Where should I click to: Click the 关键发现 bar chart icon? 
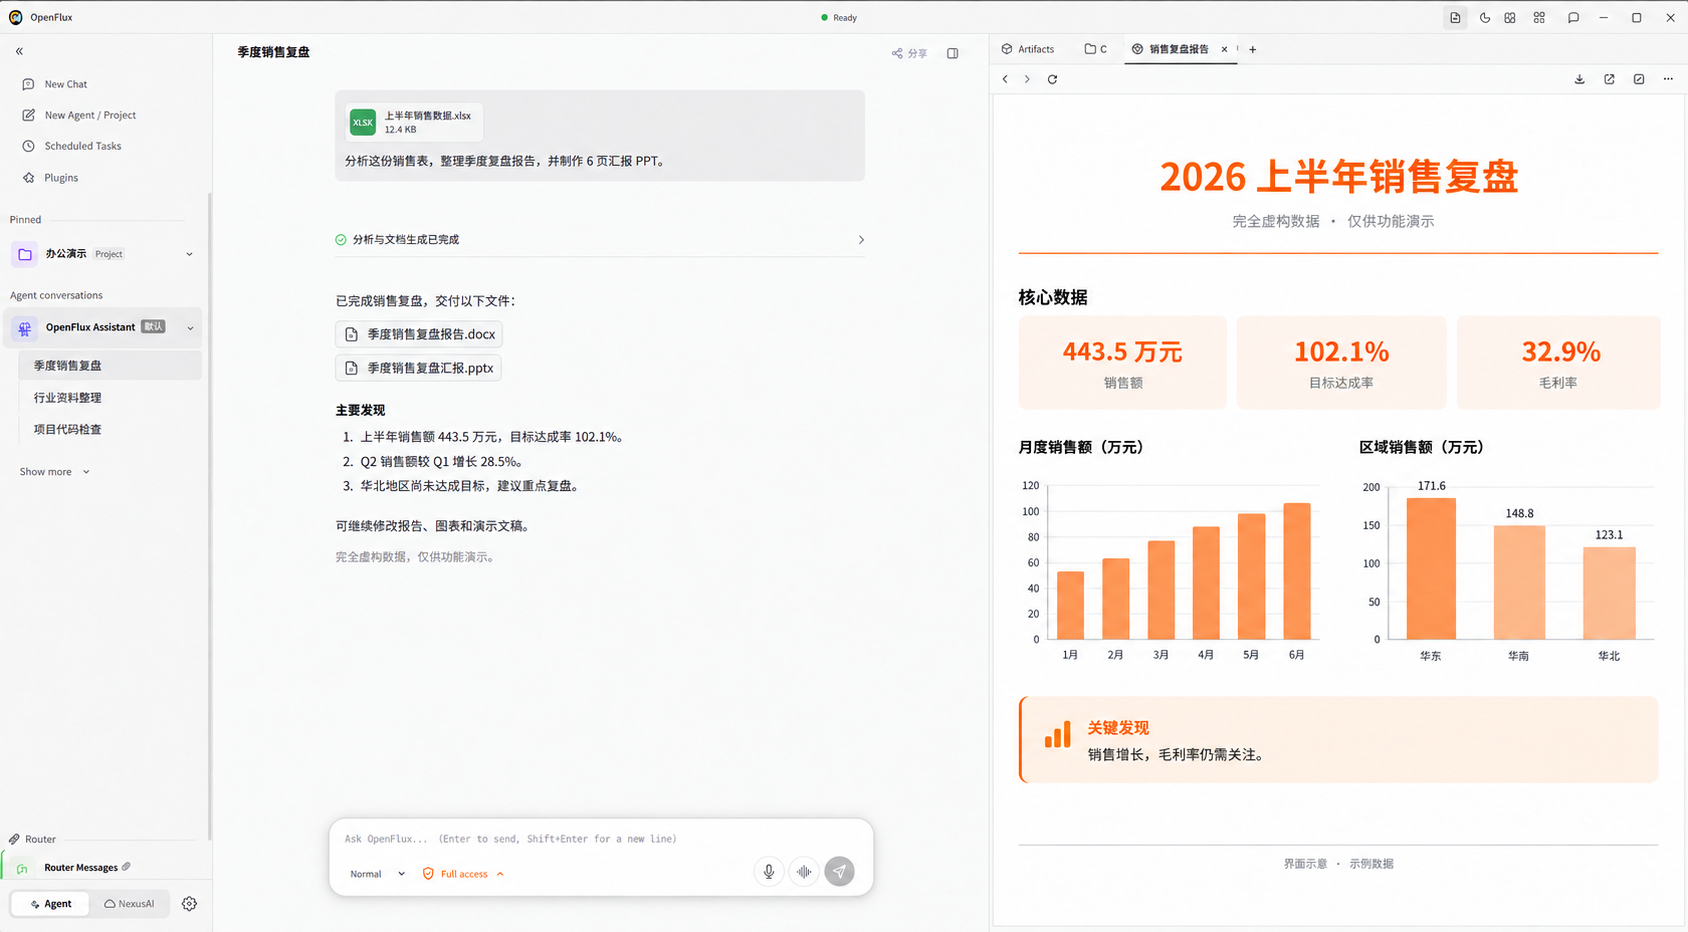coord(1057,735)
